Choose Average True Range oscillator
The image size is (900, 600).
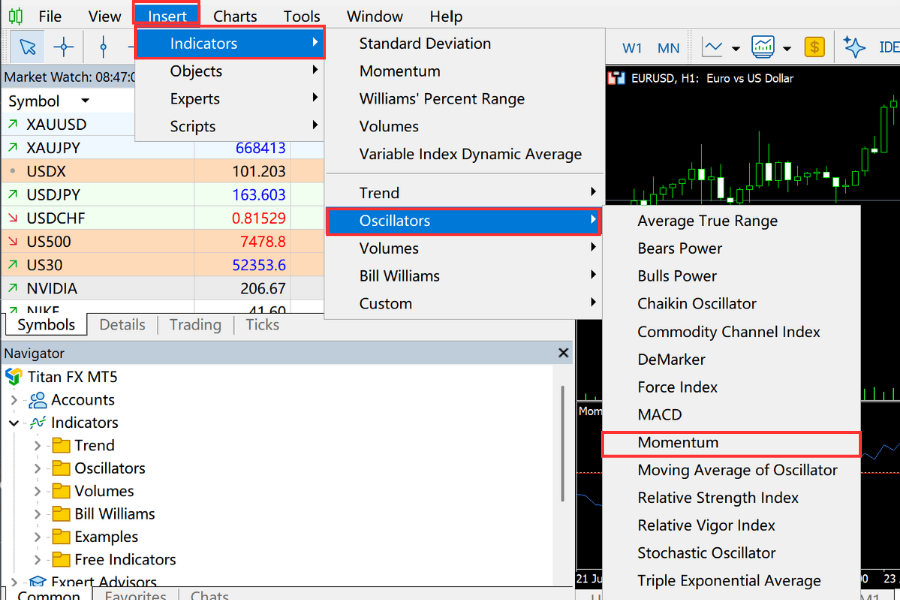[x=731, y=221]
